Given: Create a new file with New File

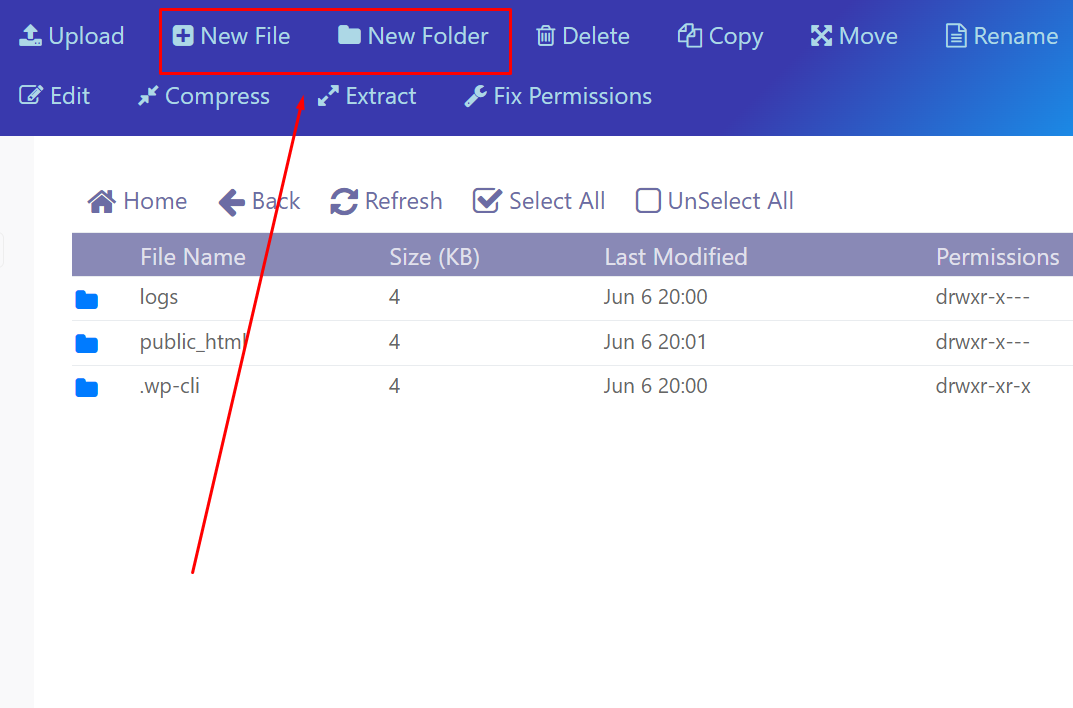Looking at the screenshot, I should pos(231,37).
